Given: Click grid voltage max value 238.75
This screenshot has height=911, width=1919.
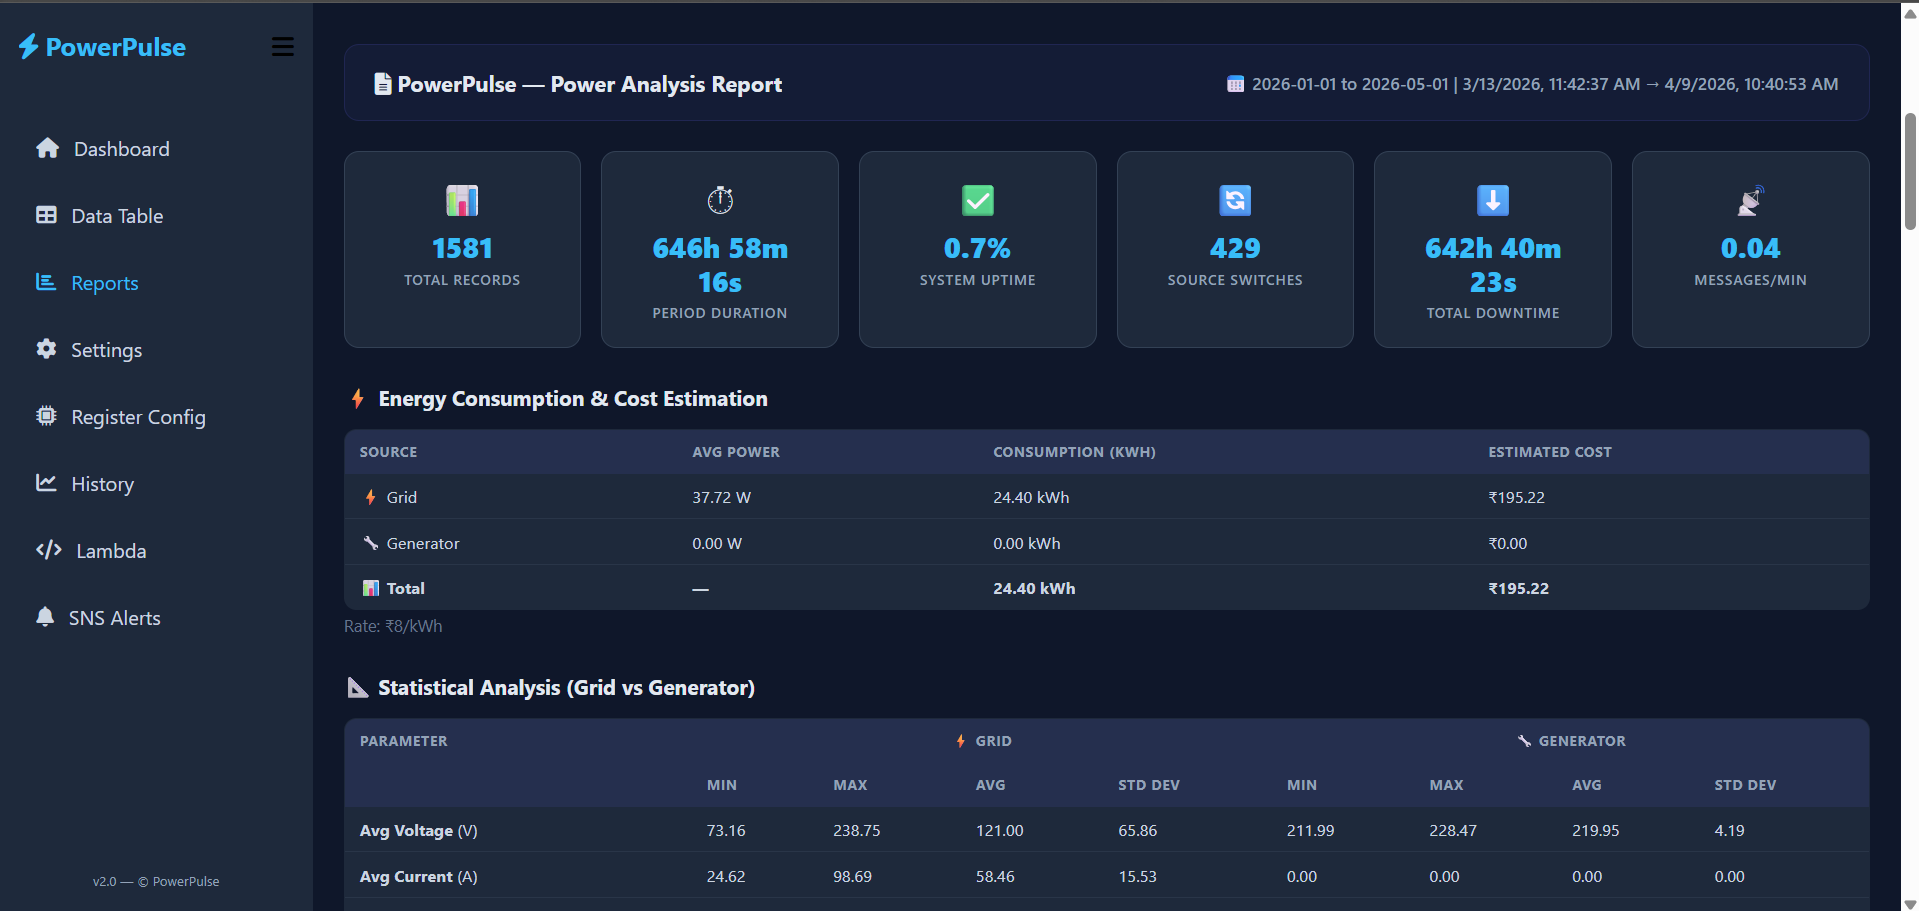Looking at the screenshot, I should tap(857, 830).
